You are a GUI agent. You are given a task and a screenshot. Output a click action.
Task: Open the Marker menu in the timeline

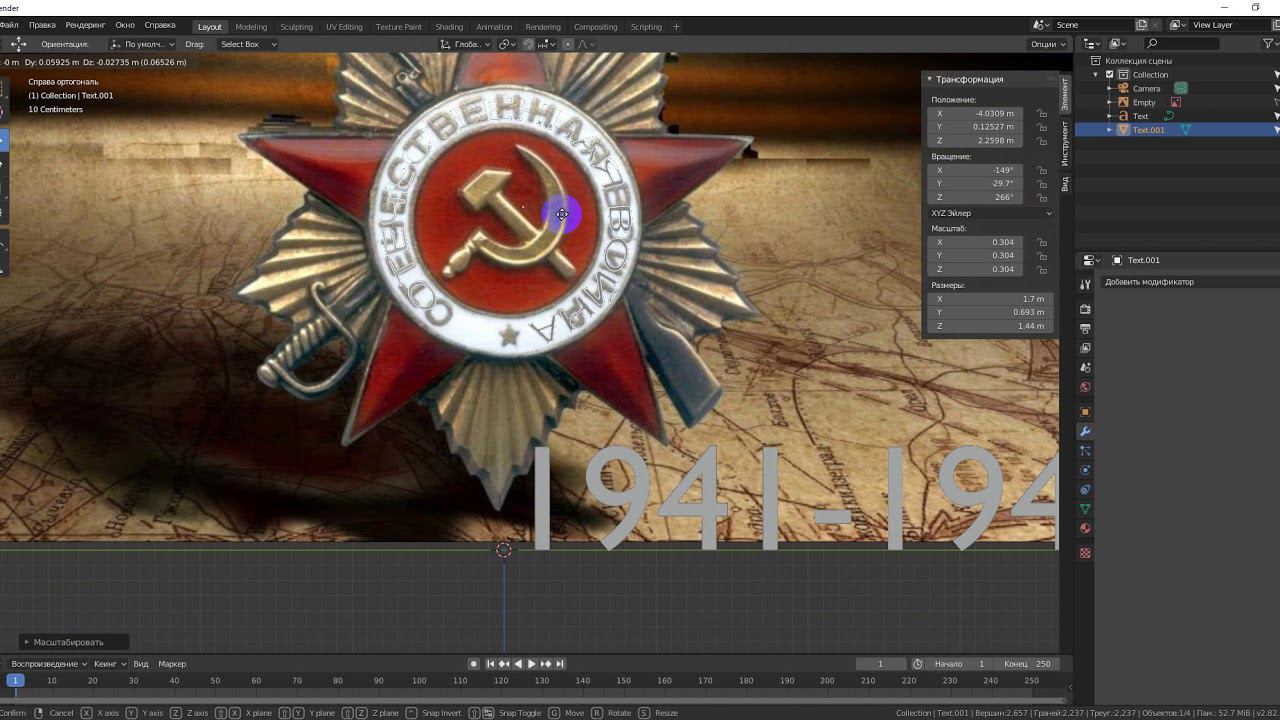pyautogui.click(x=172, y=664)
